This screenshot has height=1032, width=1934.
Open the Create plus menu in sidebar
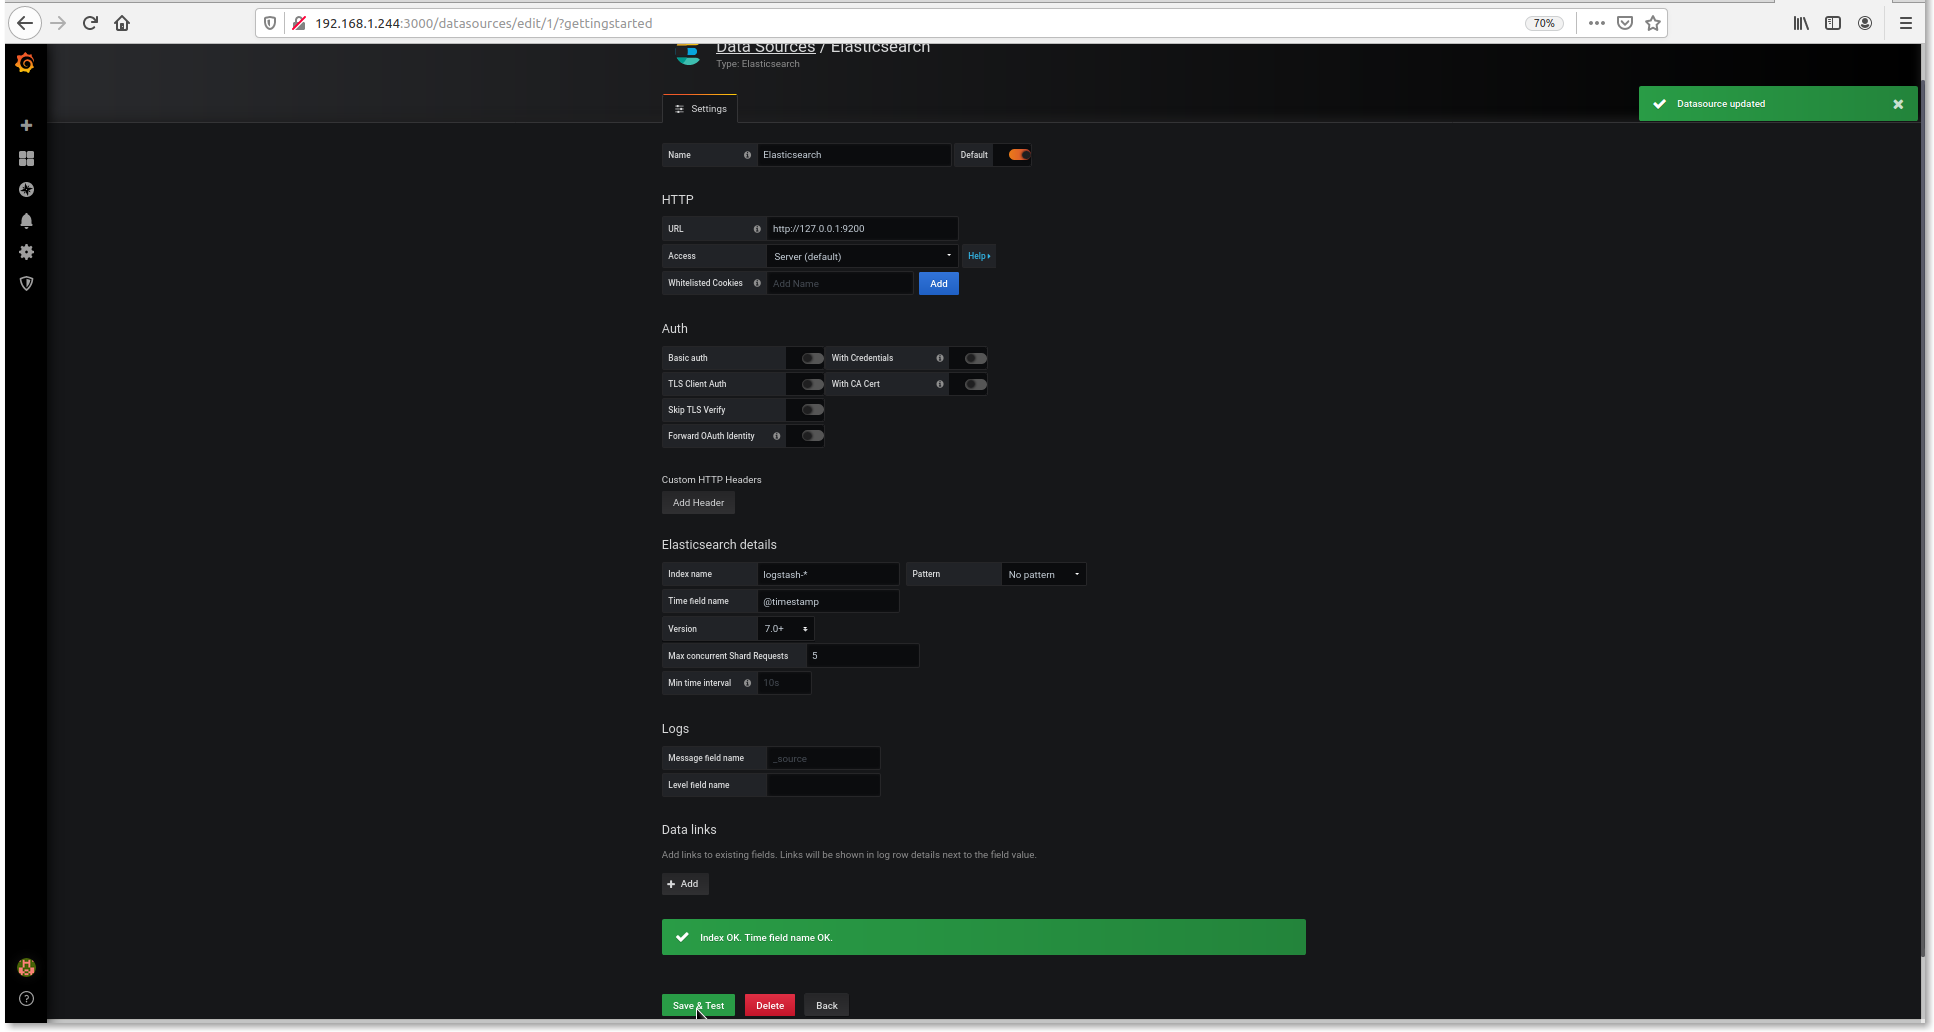click(26, 125)
